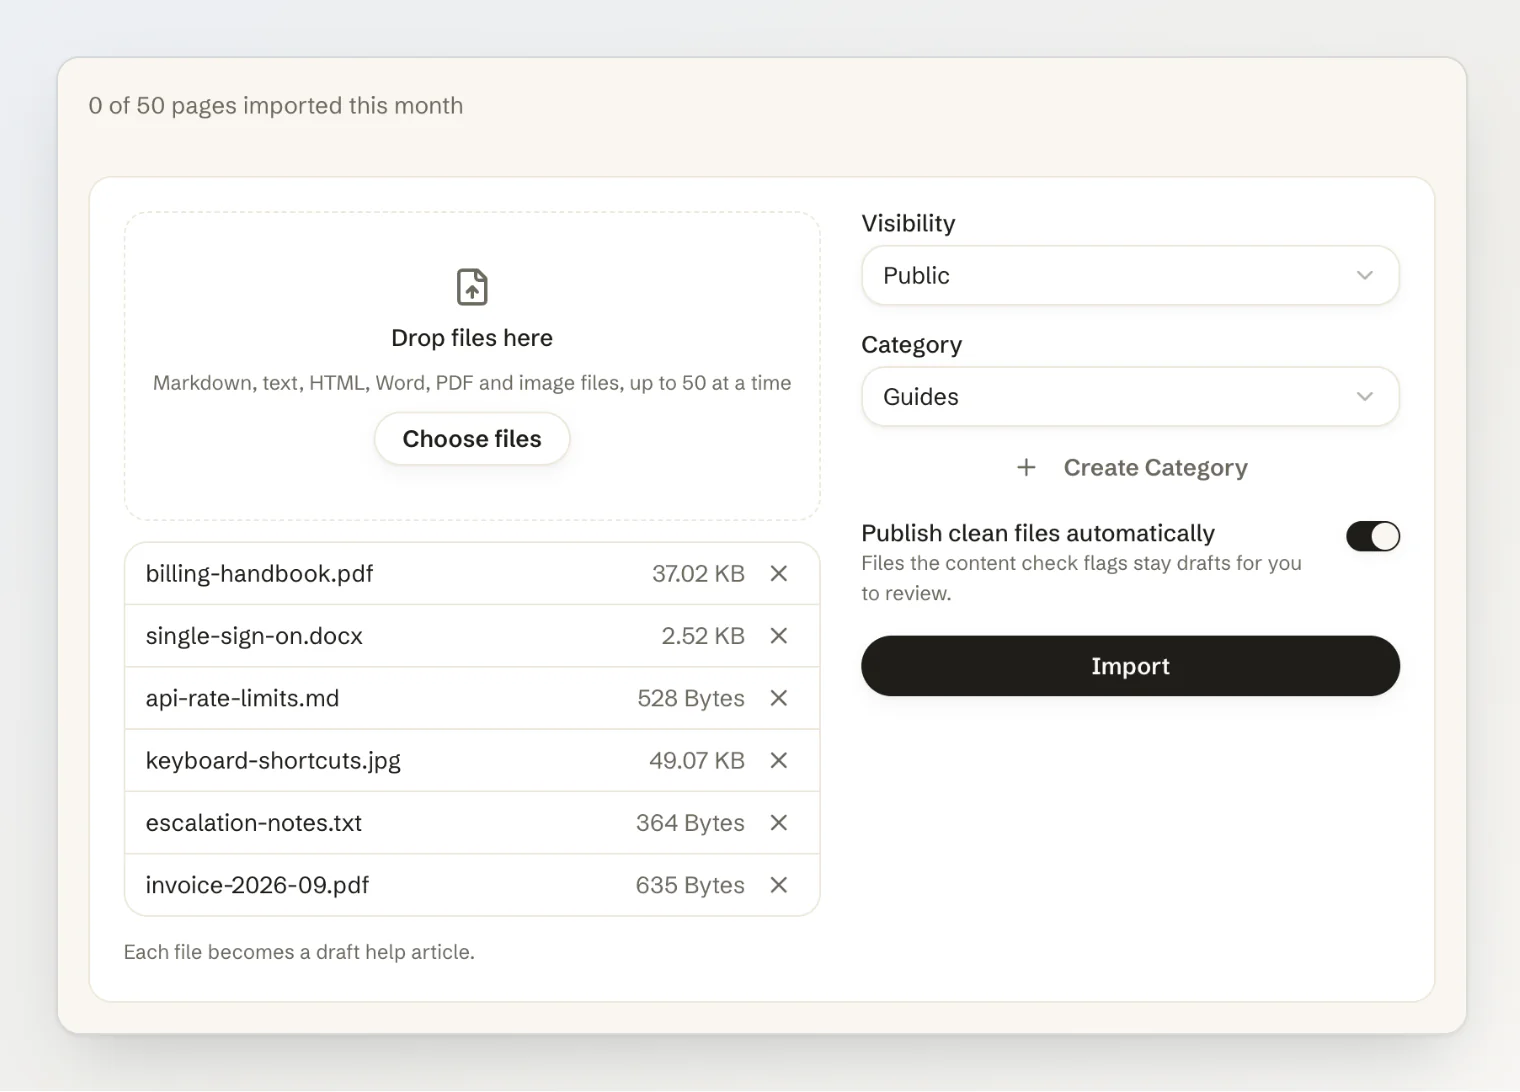Click the 49.07 KB file size
1520x1092 pixels.
697,761
